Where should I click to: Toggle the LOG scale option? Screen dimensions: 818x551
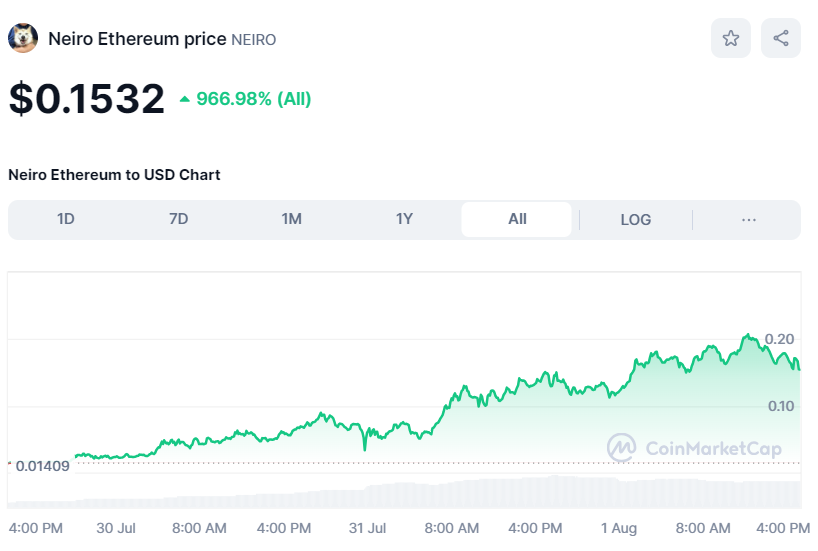coord(635,219)
